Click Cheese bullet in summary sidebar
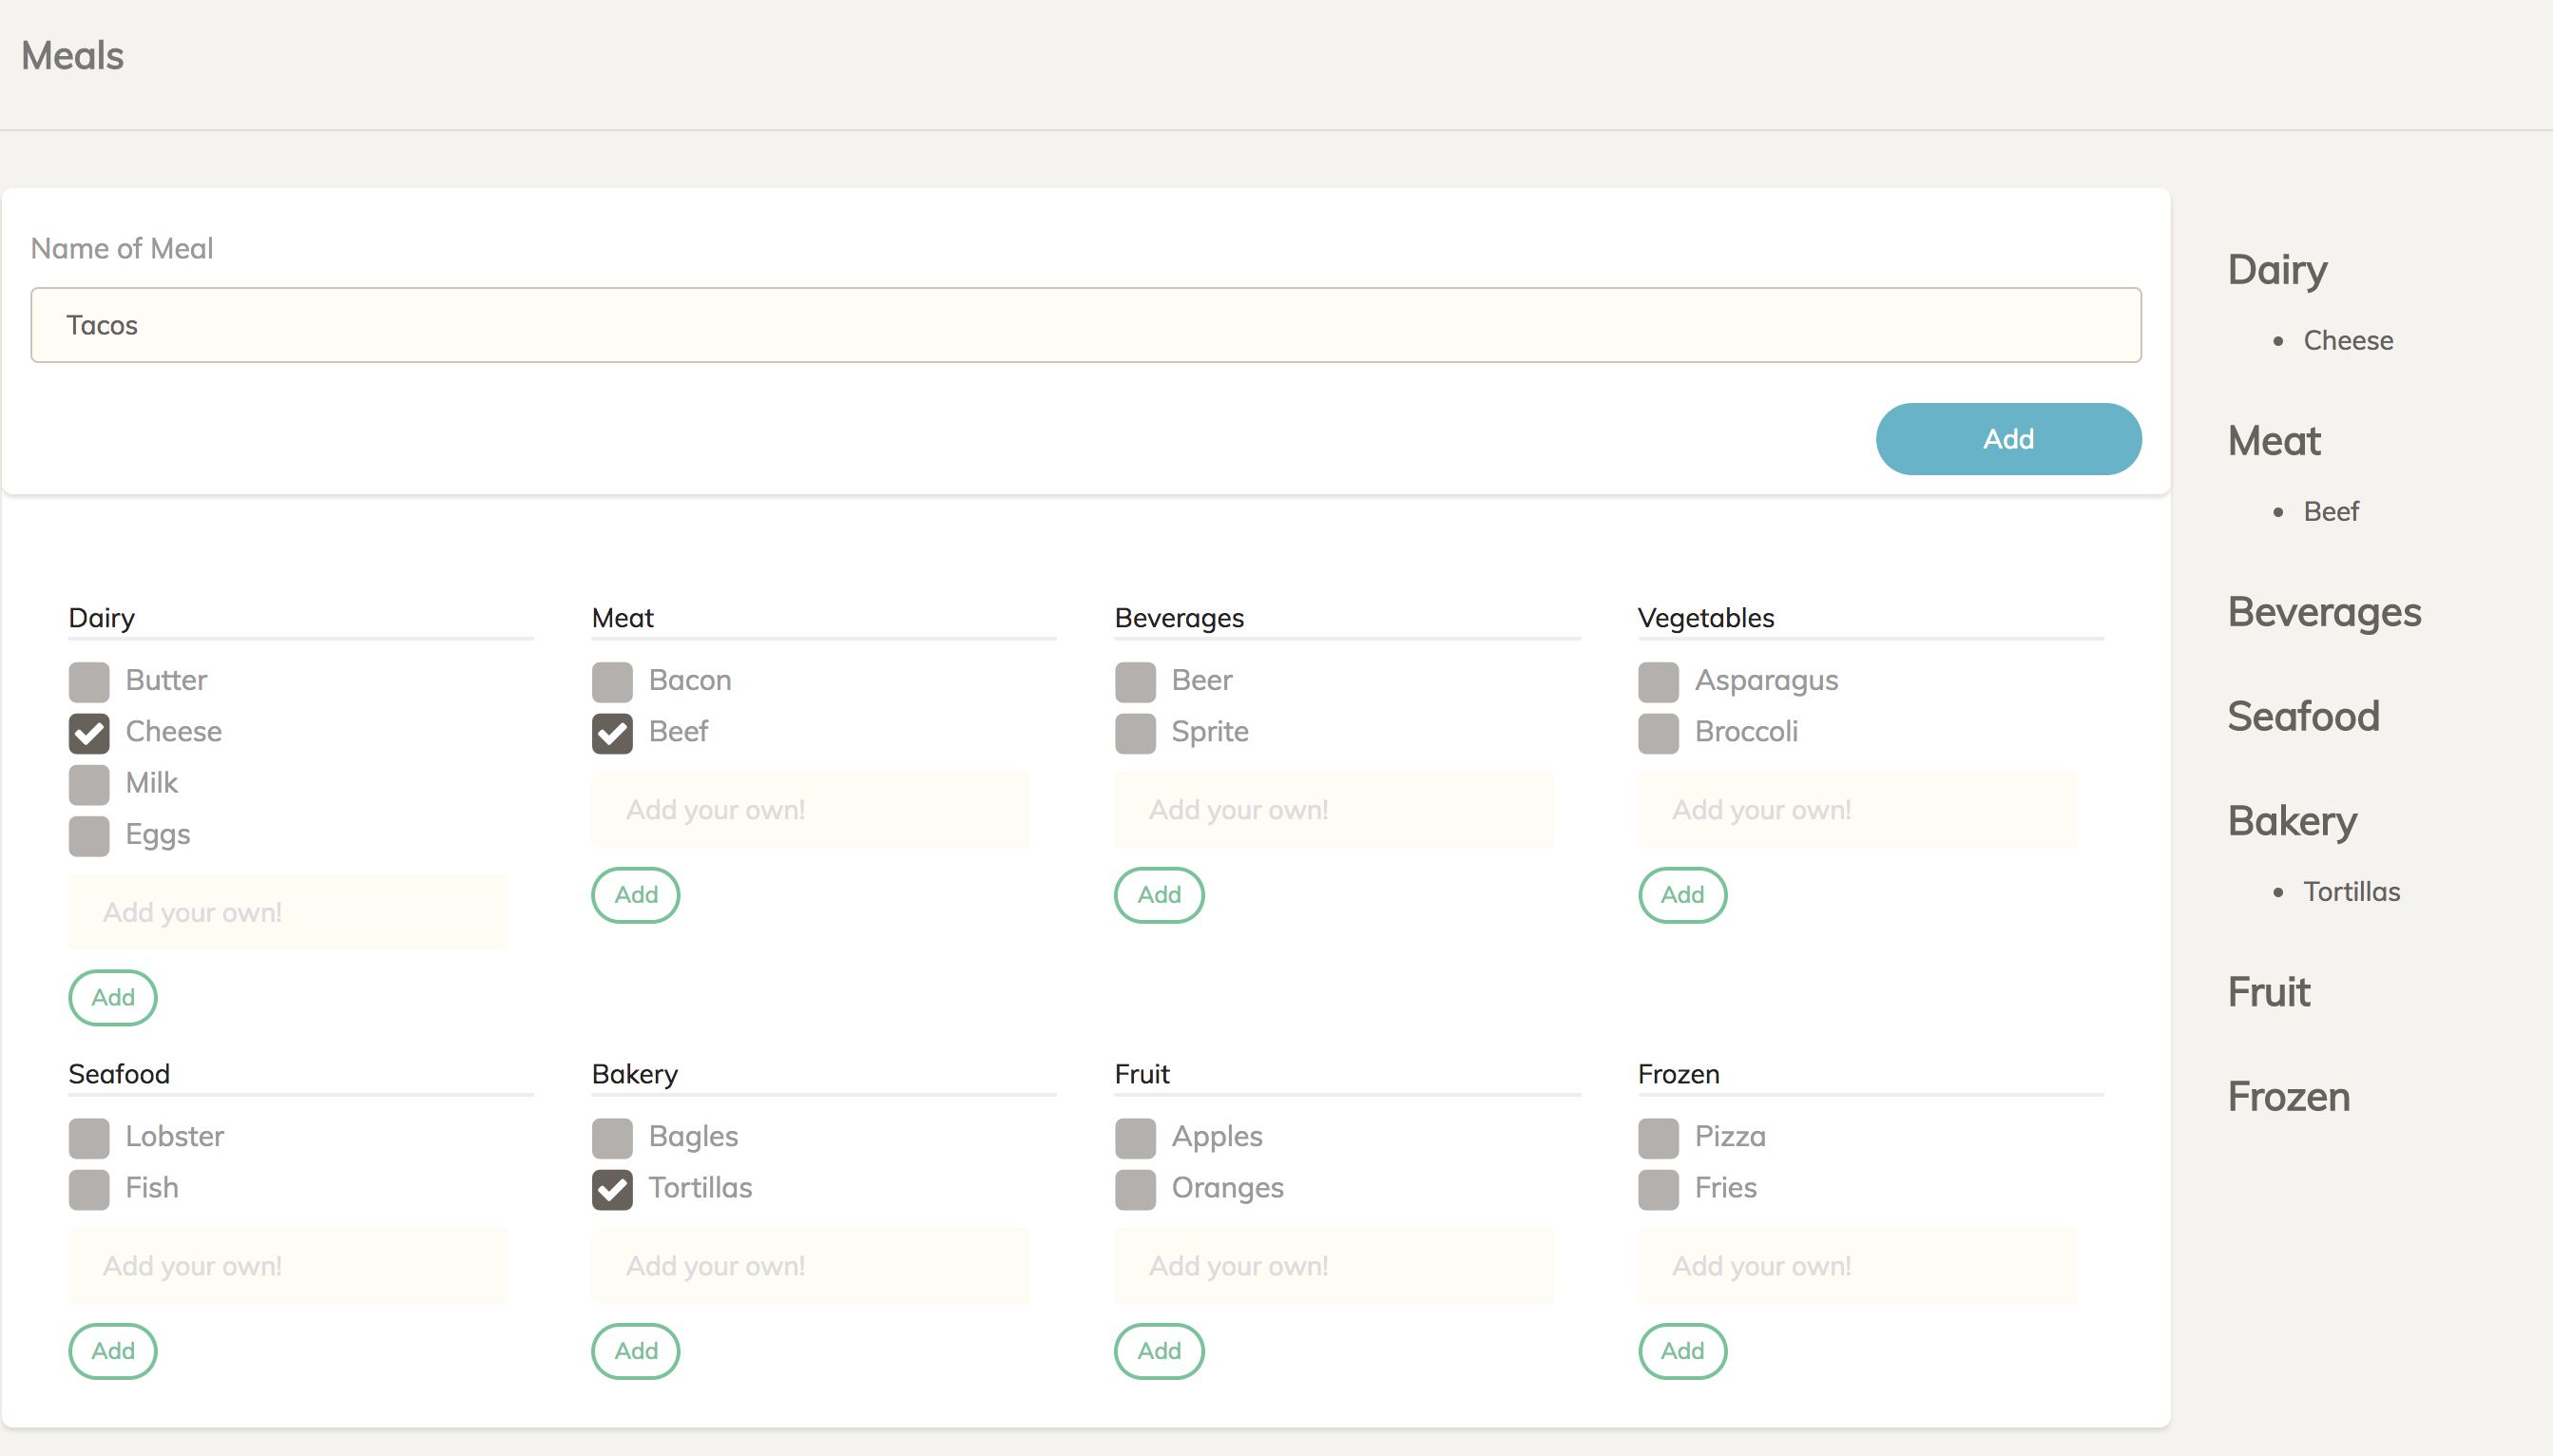Viewport: 2553px width, 1456px height. [2348, 341]
